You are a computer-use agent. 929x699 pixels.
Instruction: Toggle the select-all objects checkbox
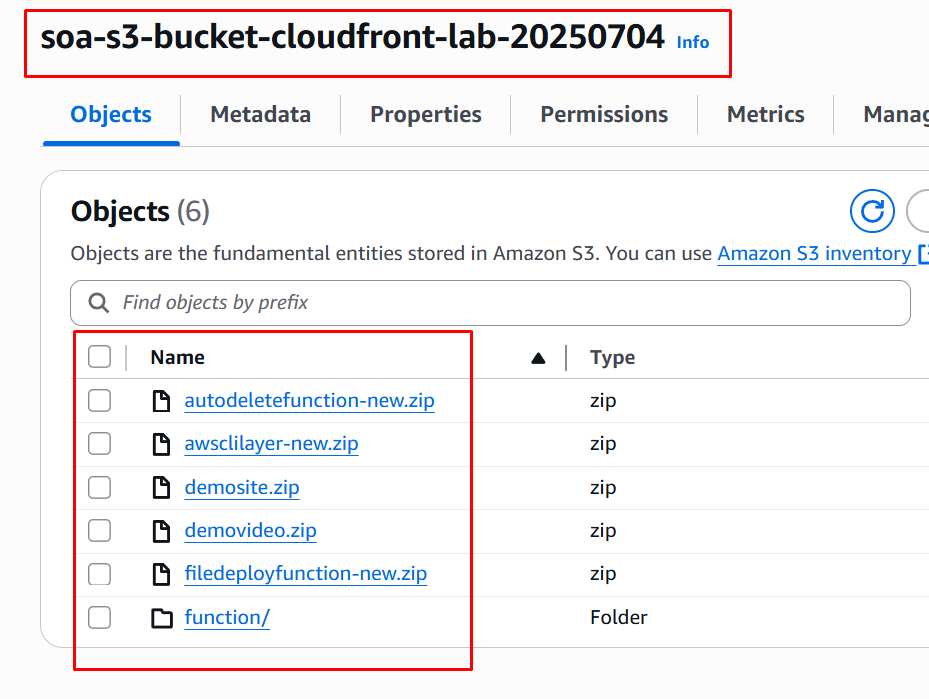(x=99, y=357)
